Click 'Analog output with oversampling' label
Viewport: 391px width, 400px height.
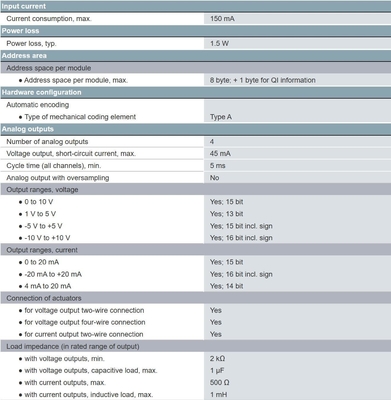(58, 178)
